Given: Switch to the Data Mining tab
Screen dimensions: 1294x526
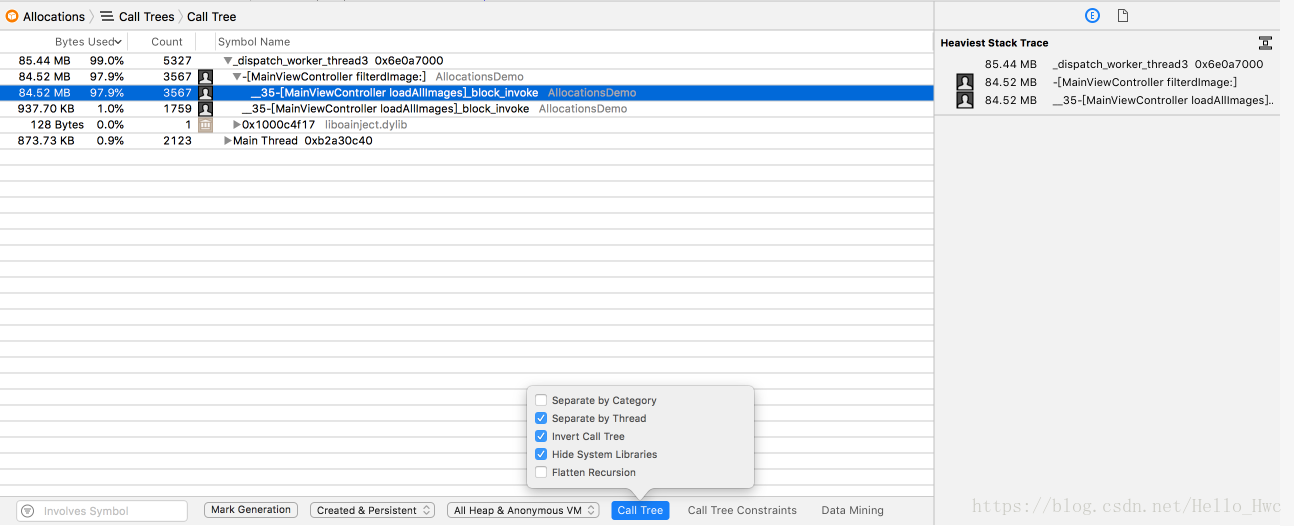Looking at the screenshot, I should [852, 510].
